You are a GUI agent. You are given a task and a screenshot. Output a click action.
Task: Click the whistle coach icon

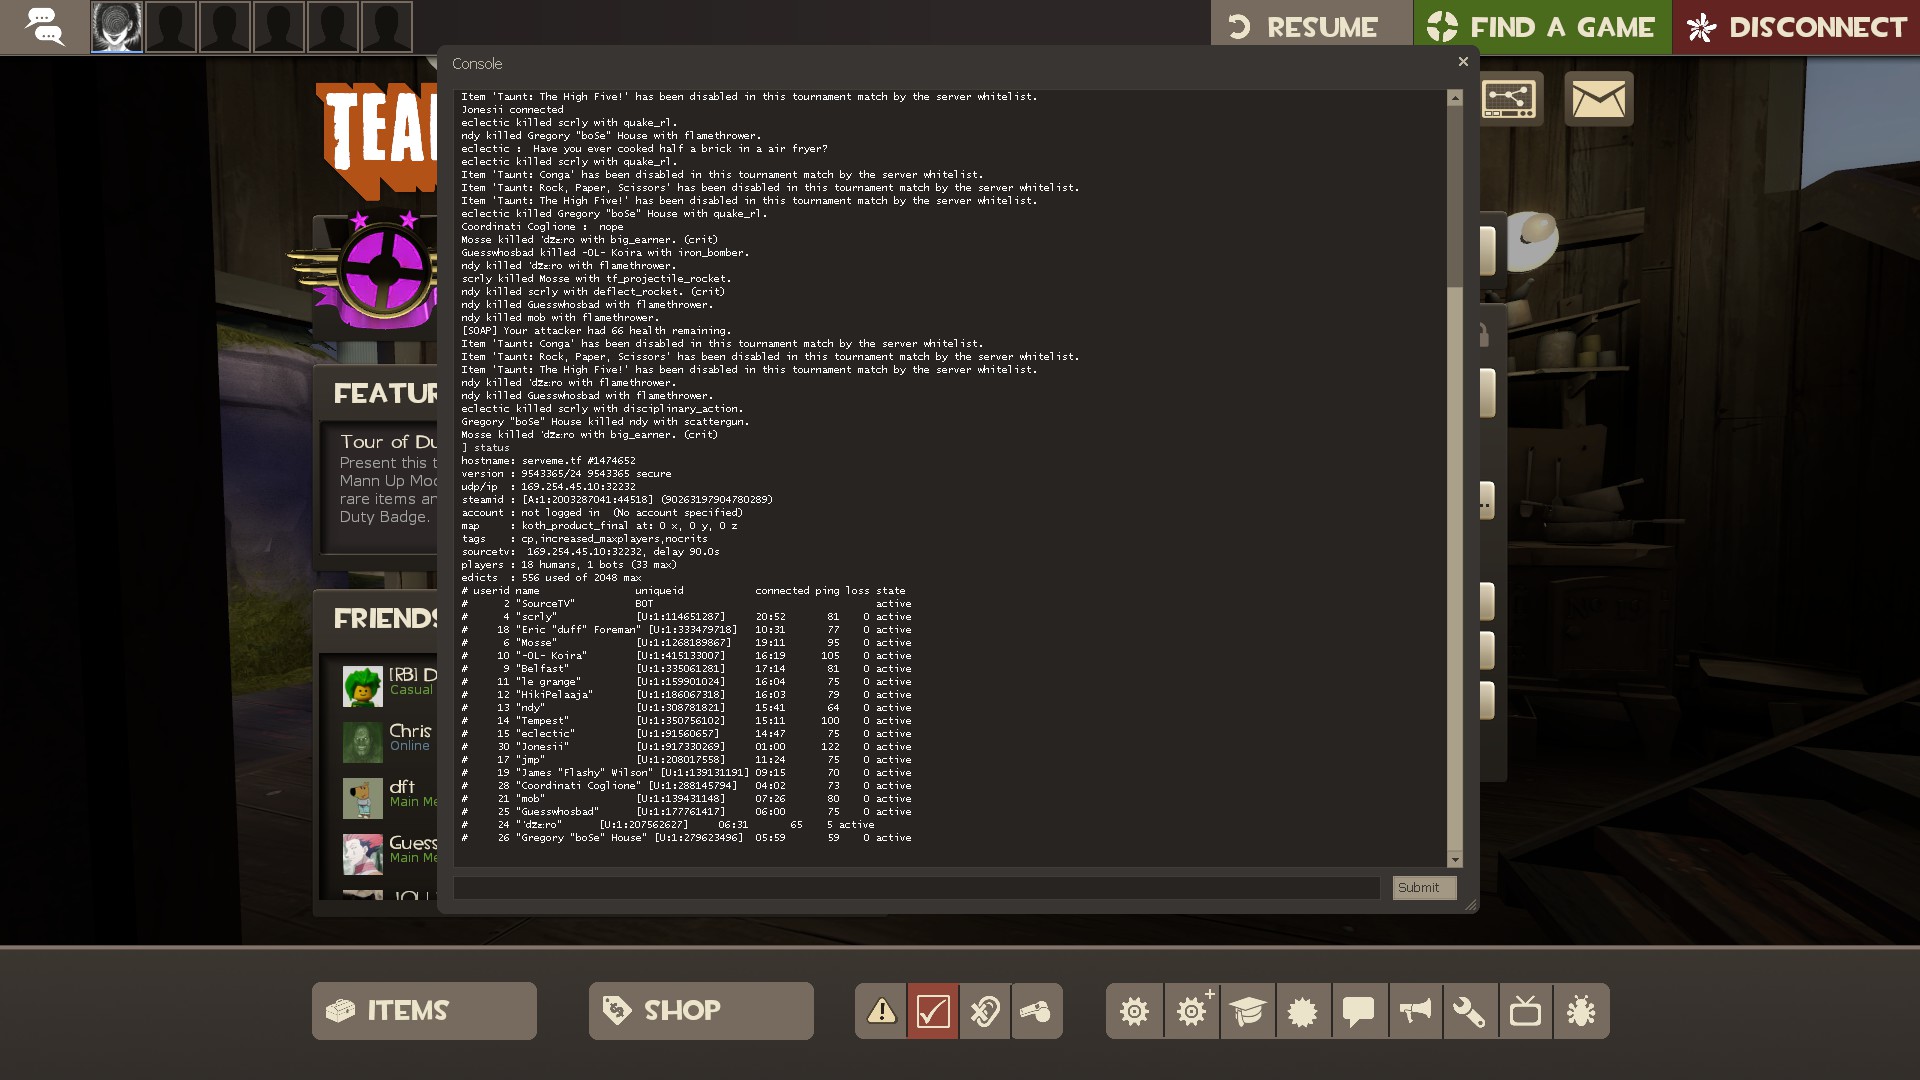point(1037,1011)
